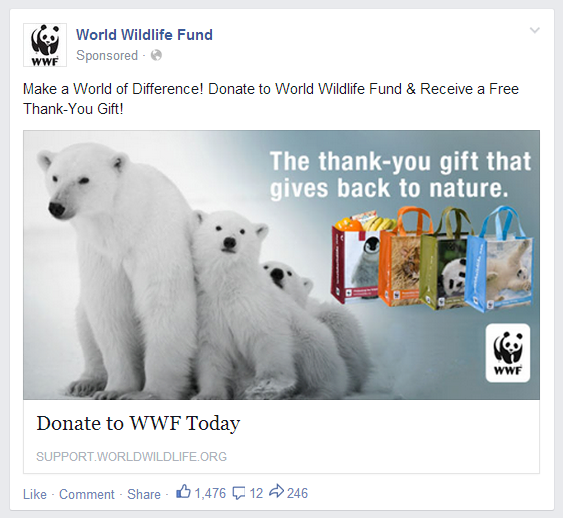Click the comment bubble count icon
This screenshot has height=518, width=563.
point(239,493)
